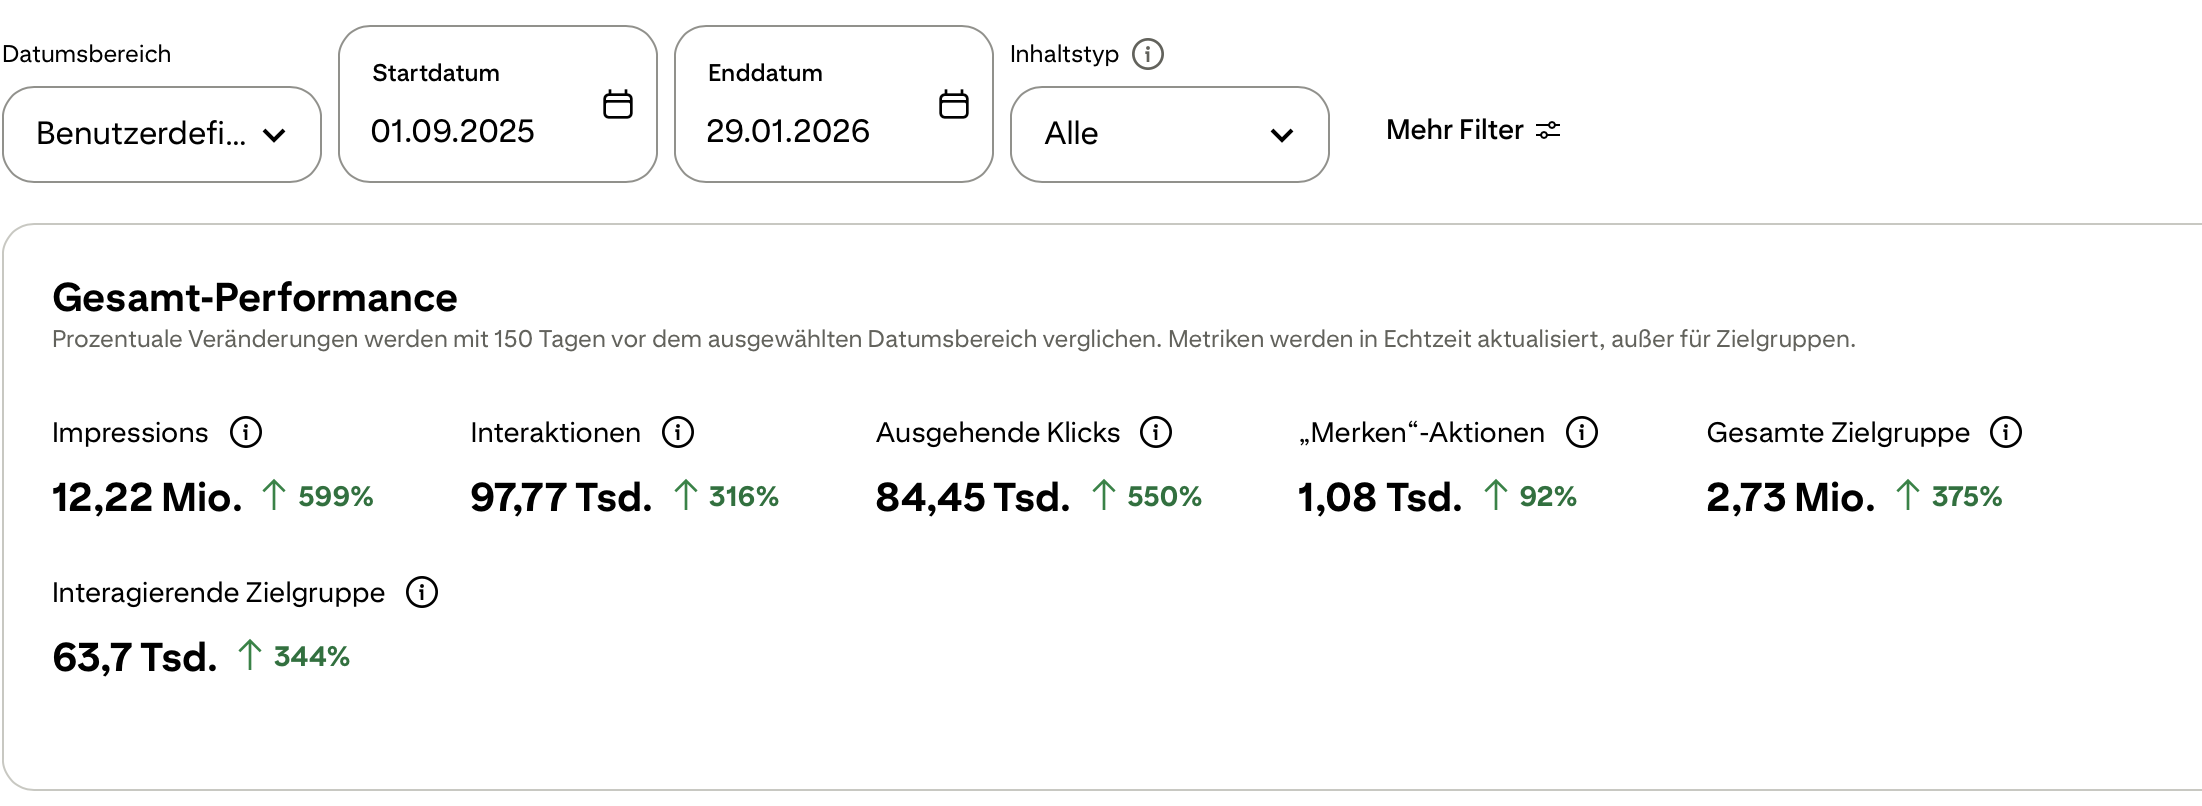Click the Benutzerdefiniert dropdown chevron
Screen dimensions: 2202x806
point(275,135)
